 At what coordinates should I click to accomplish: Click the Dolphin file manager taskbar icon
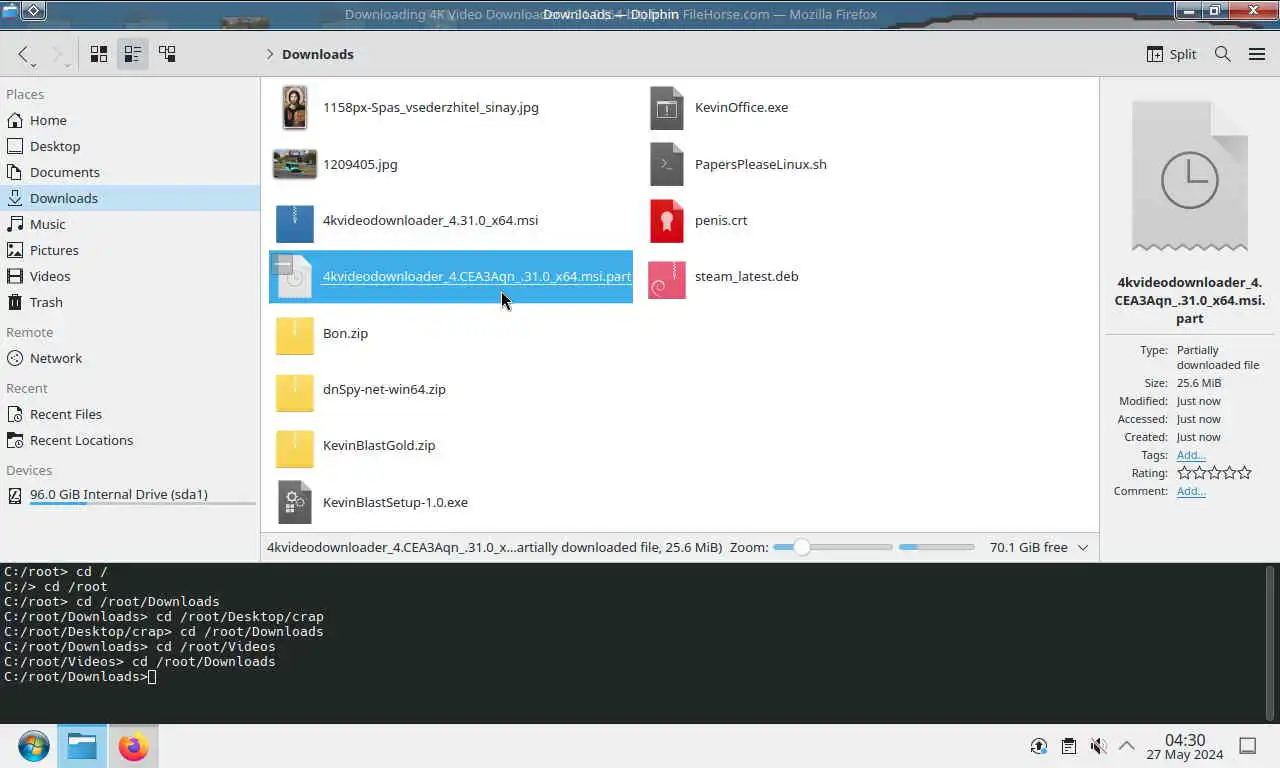[82, 746]
